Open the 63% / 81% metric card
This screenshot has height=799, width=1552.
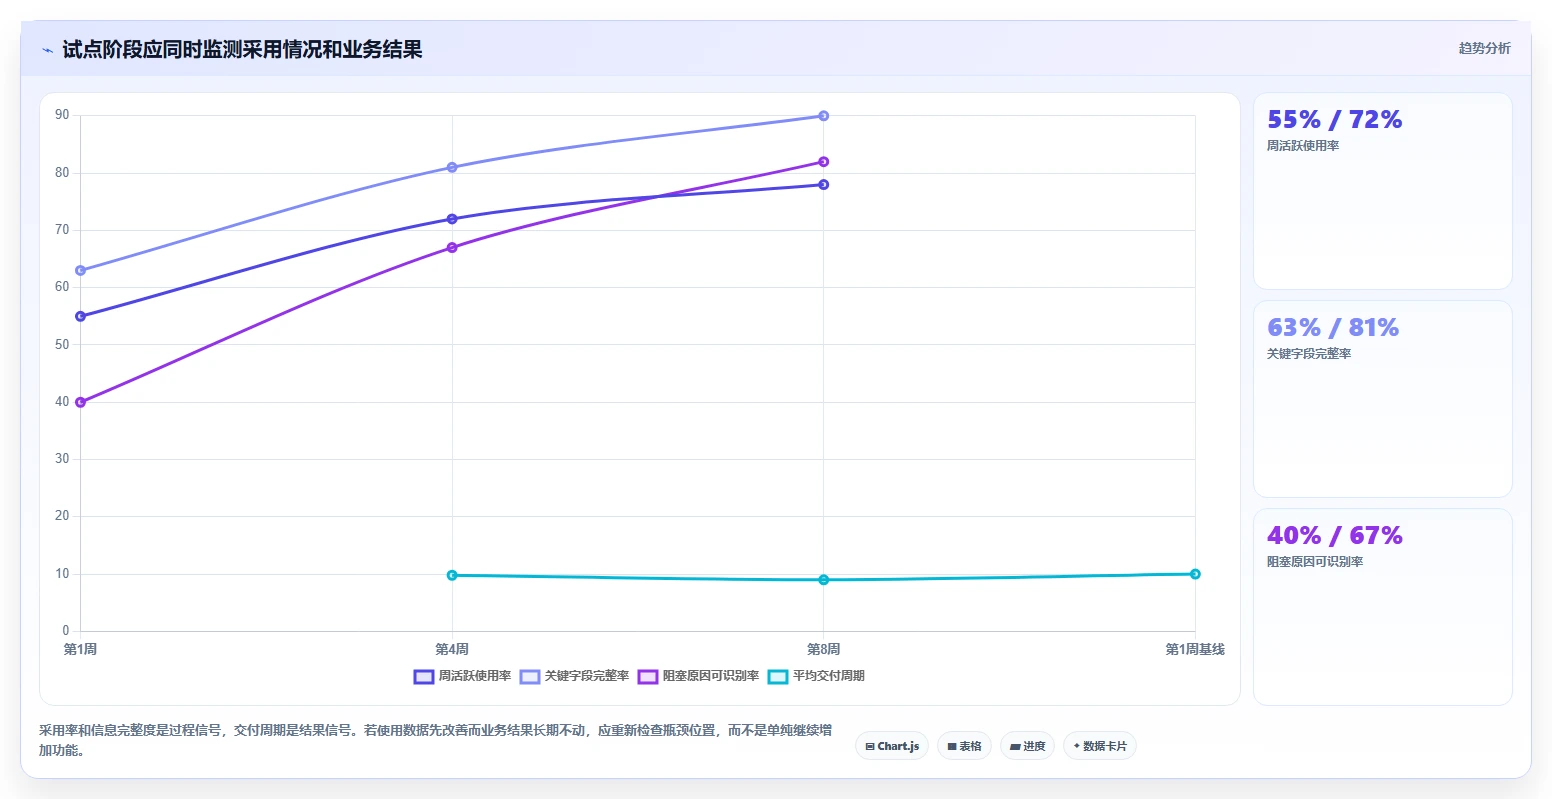point(1383,399)
